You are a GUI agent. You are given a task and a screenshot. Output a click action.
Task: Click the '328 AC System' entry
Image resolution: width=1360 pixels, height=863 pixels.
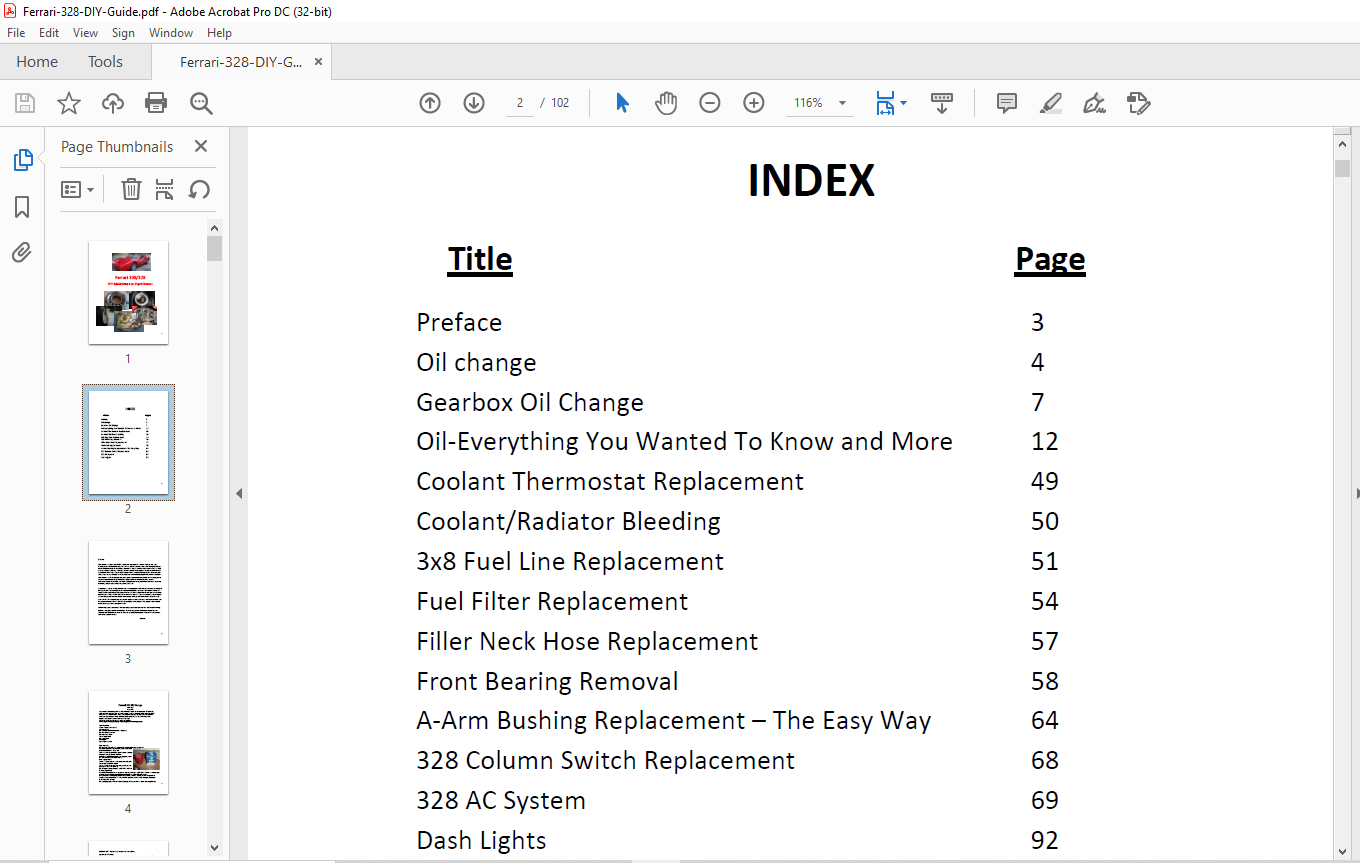tap(501, 800)
